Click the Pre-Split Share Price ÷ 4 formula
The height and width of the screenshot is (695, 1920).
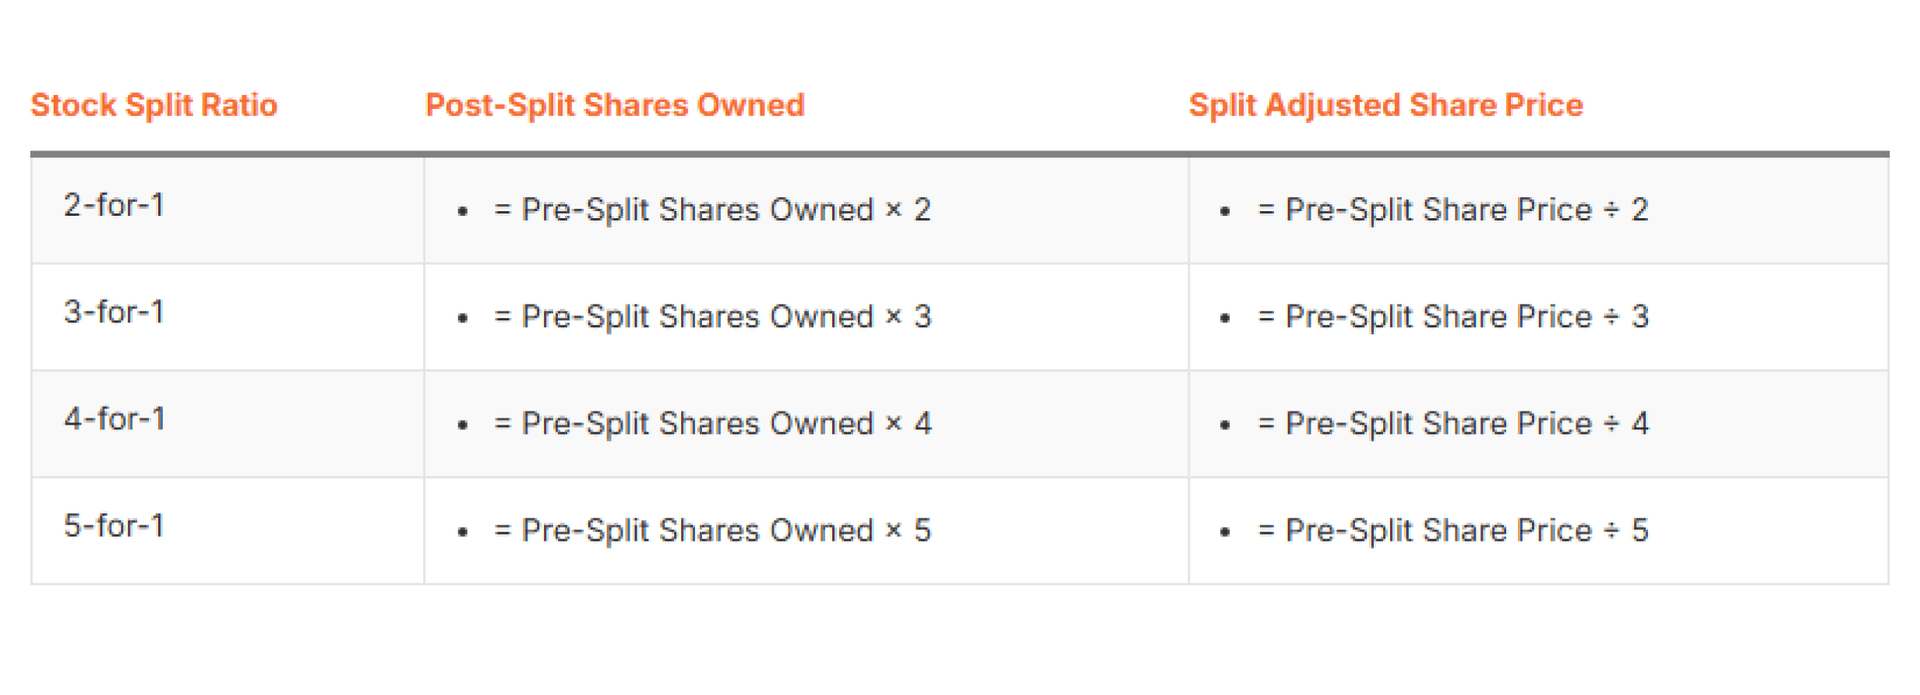pyautogui.click(x=1452, y=424)
